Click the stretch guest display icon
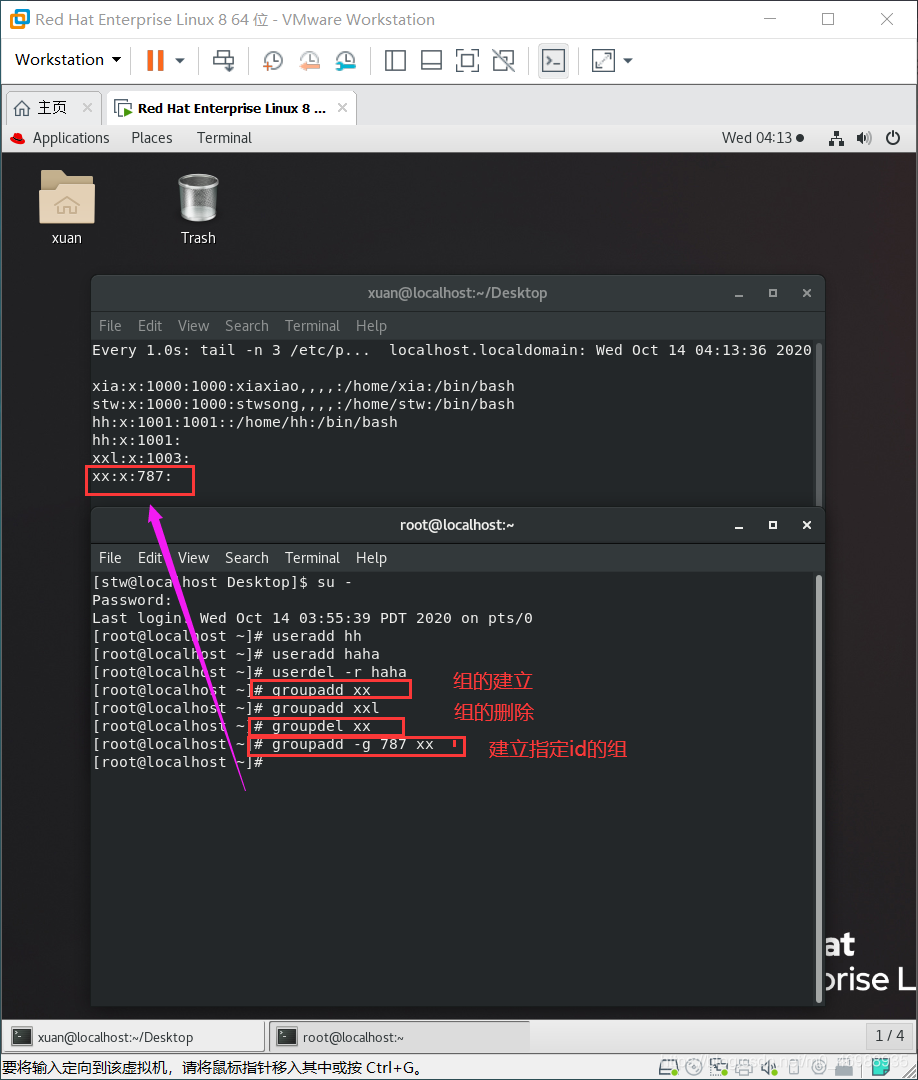 coord(603,61)
